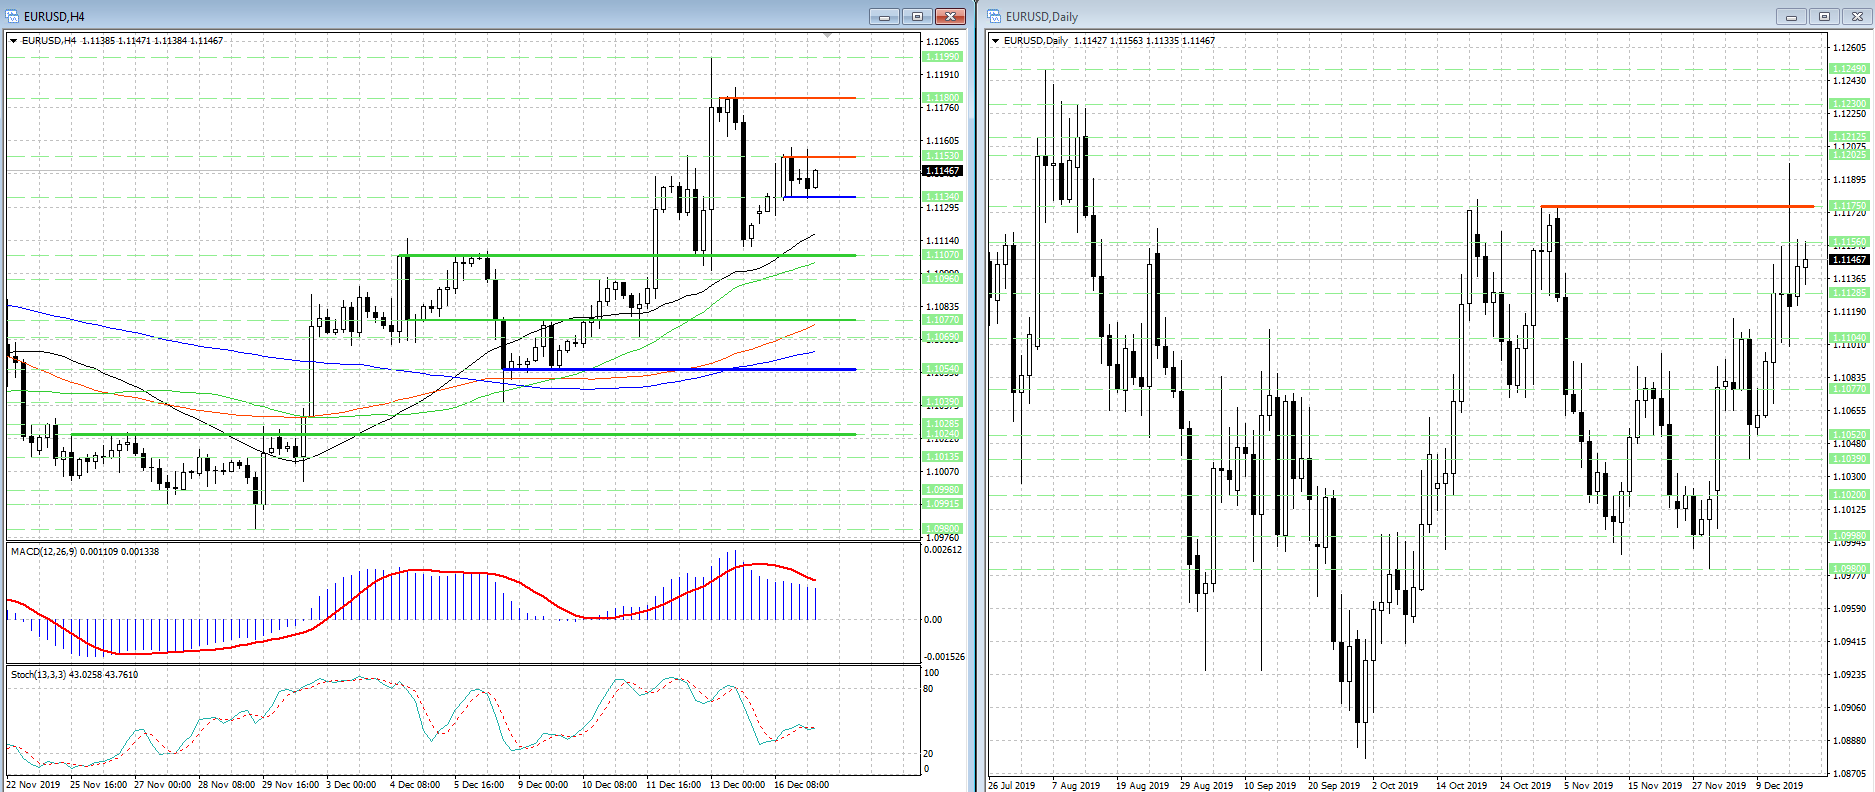The height and width of the screenshot is (792, 1875).
Task: Click the green 1.11990 level label
Action: [x=942, y=57]
